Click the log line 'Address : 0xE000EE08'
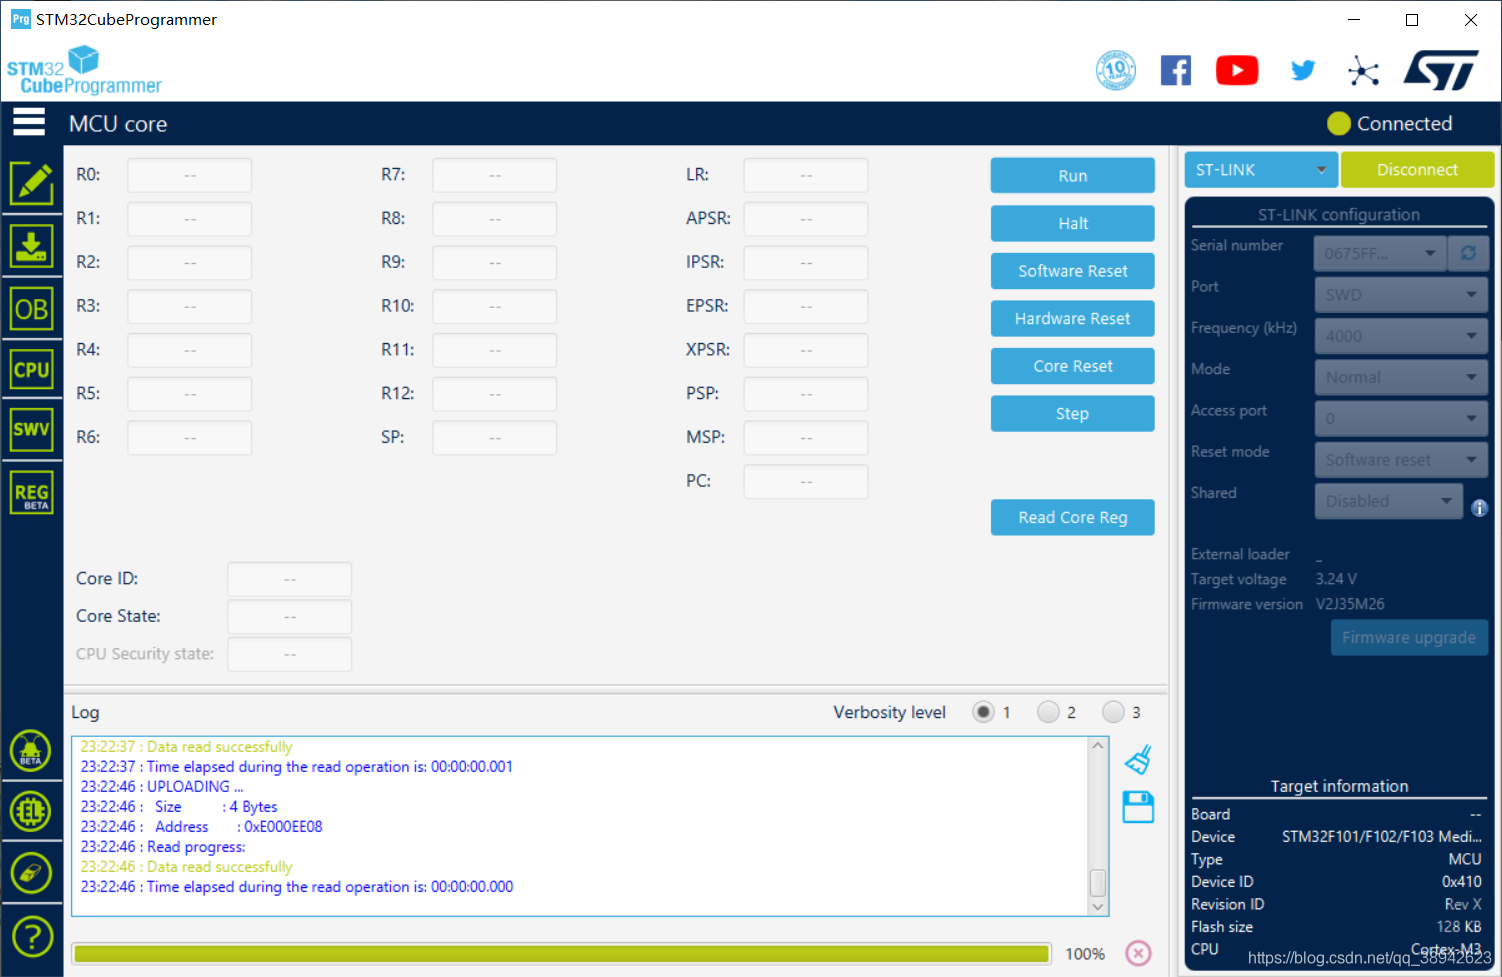The image size is (1502, 977). pos(202,827)
